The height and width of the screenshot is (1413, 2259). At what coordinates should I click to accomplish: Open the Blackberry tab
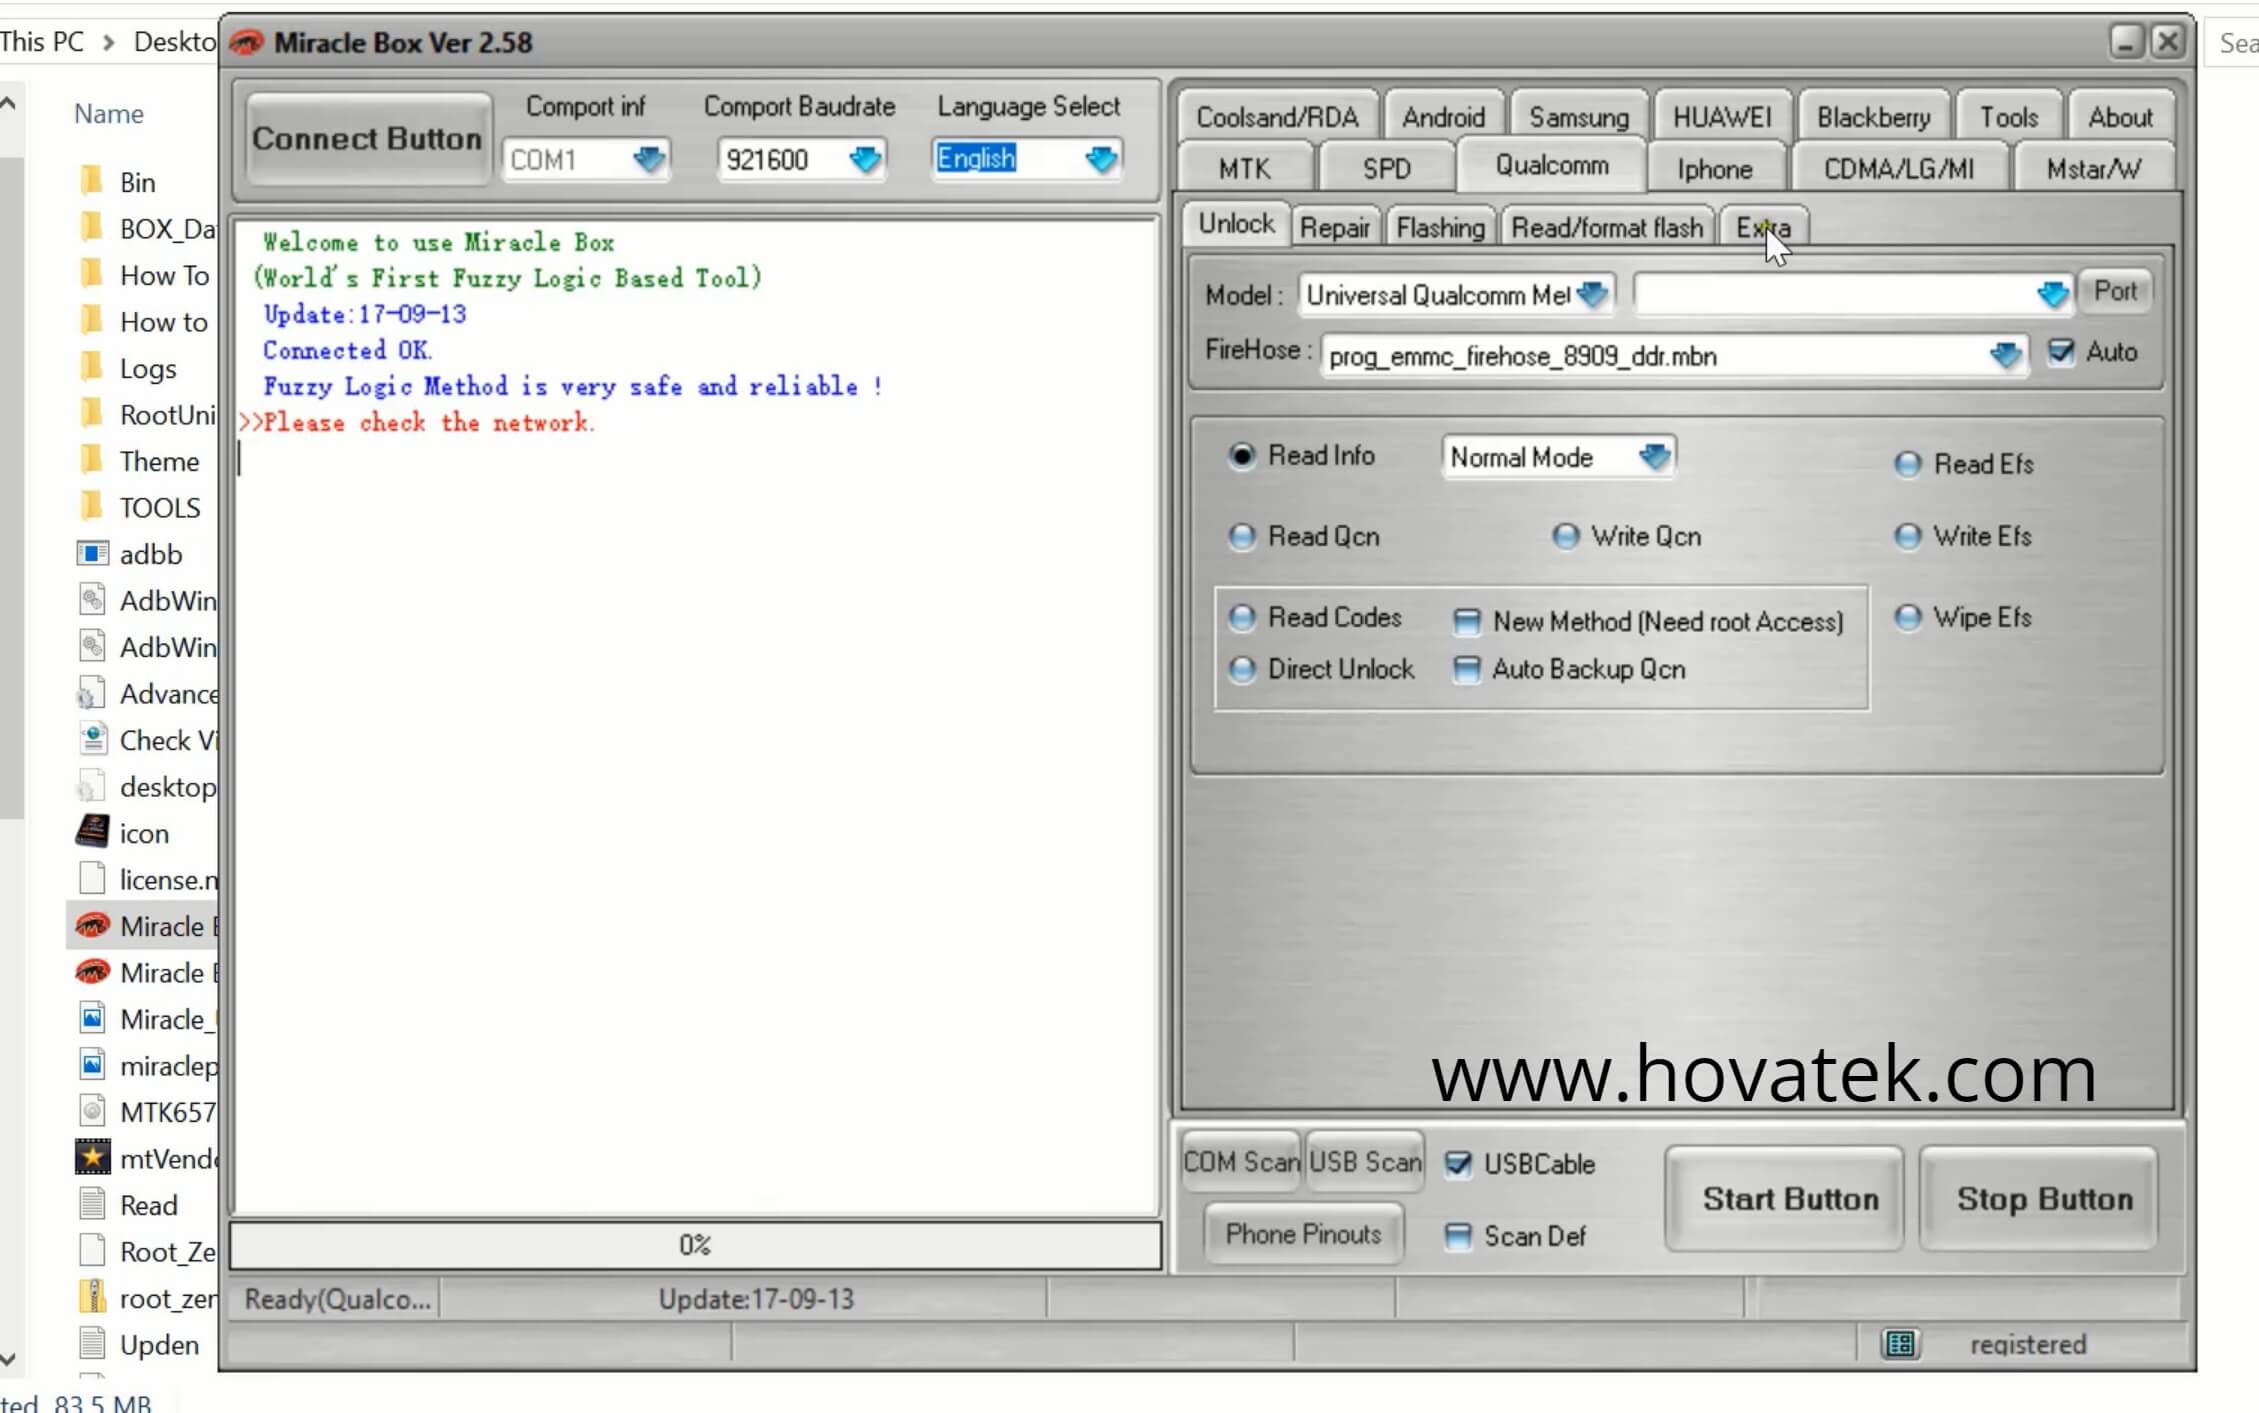[x=1872, y=117]
